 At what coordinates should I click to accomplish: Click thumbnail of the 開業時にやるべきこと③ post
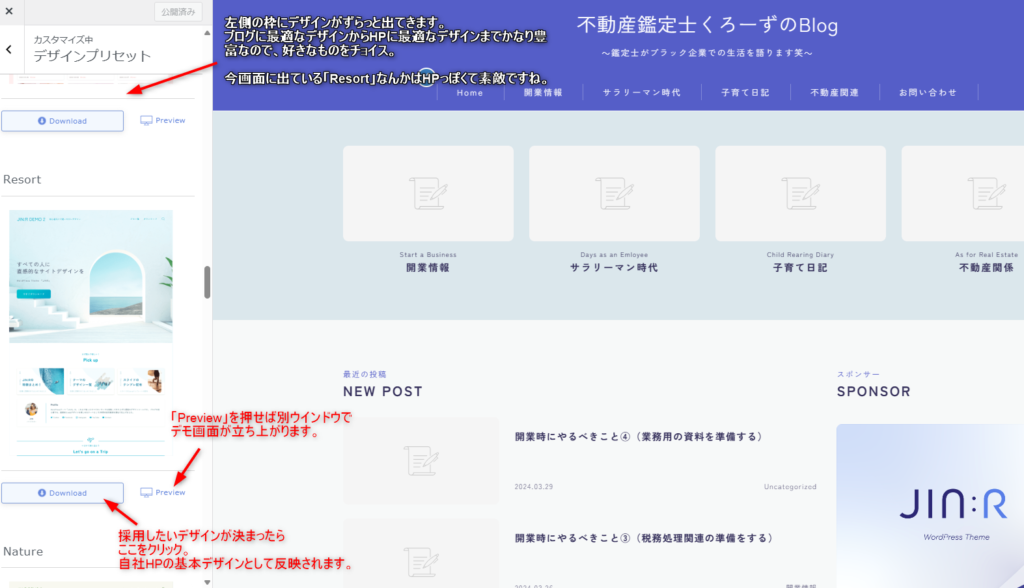[x=421, y=554]
